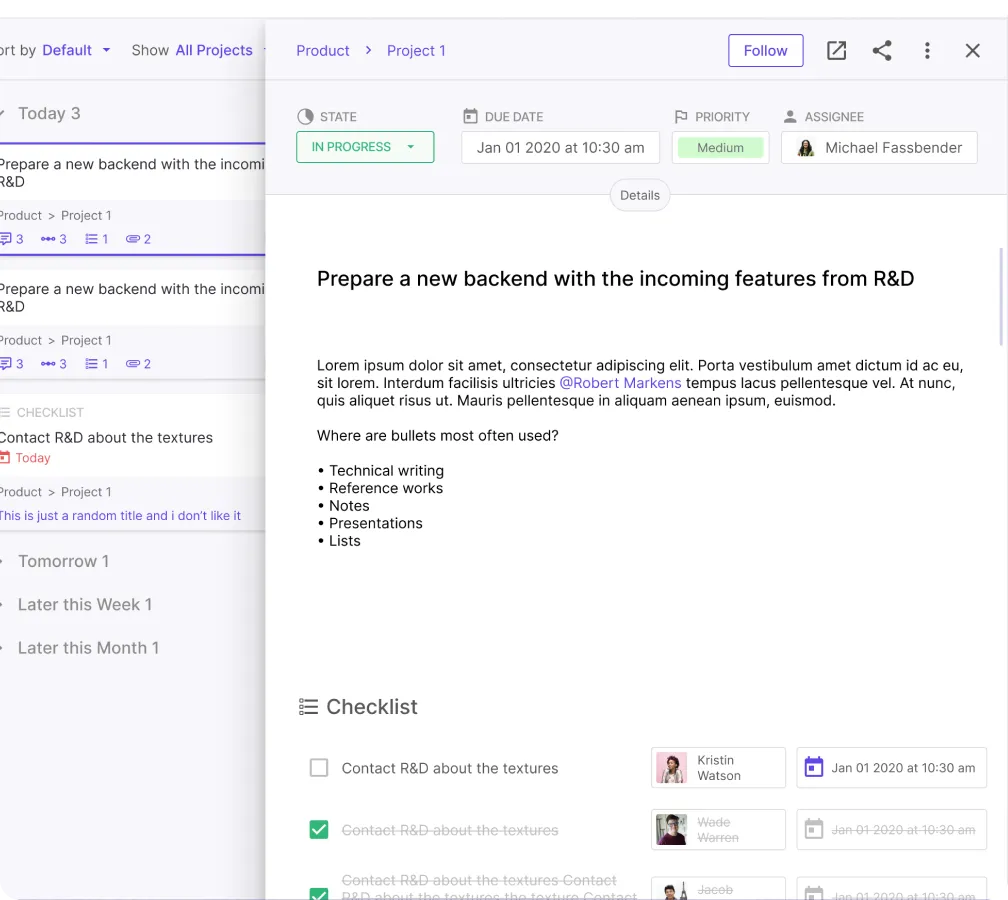Screen dimensions: 1008x900
Task: Open the IN PROGRESS state dropdown
Action: click(x=364, y=146)
